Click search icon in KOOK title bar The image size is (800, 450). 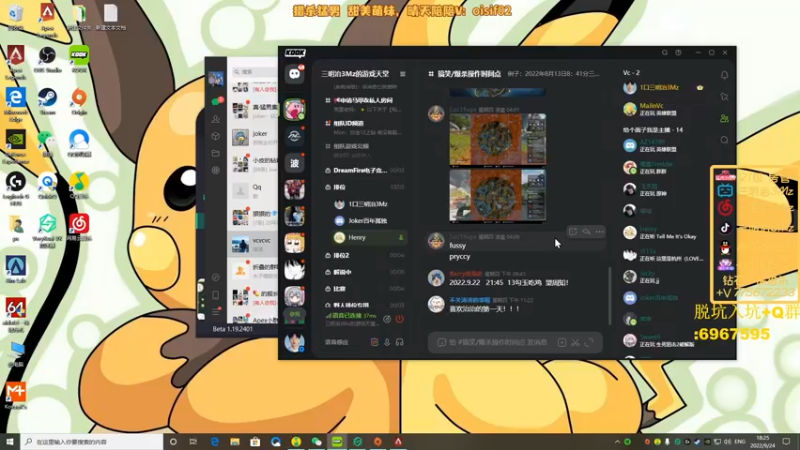pos(664,53)
